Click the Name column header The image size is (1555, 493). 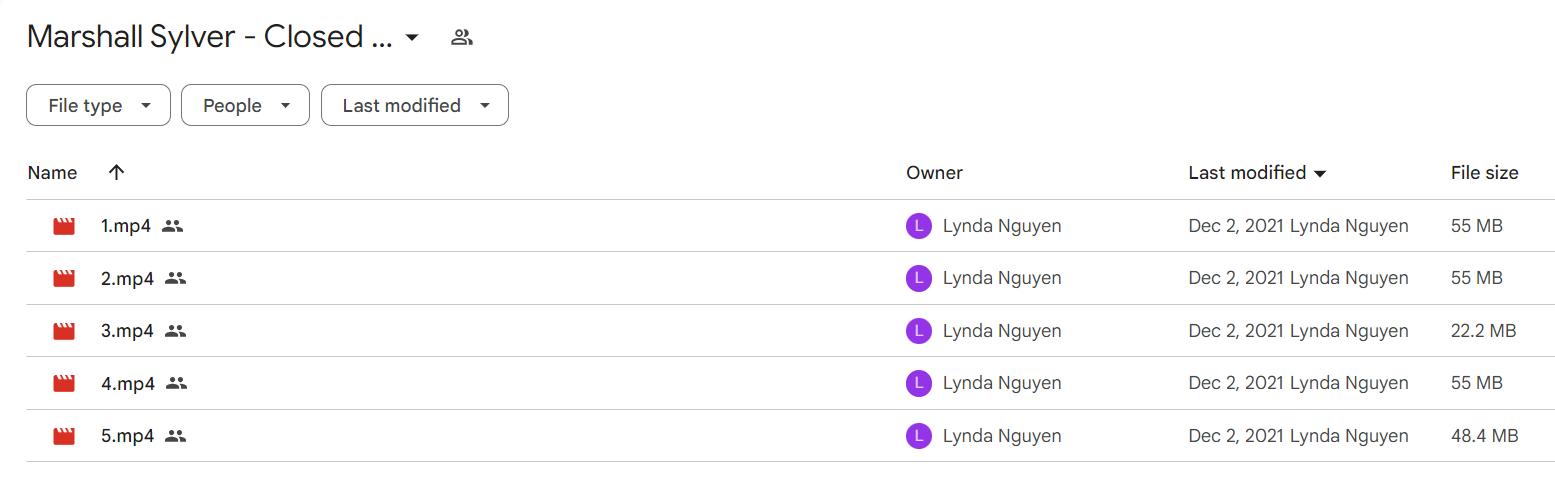point(52,172)
